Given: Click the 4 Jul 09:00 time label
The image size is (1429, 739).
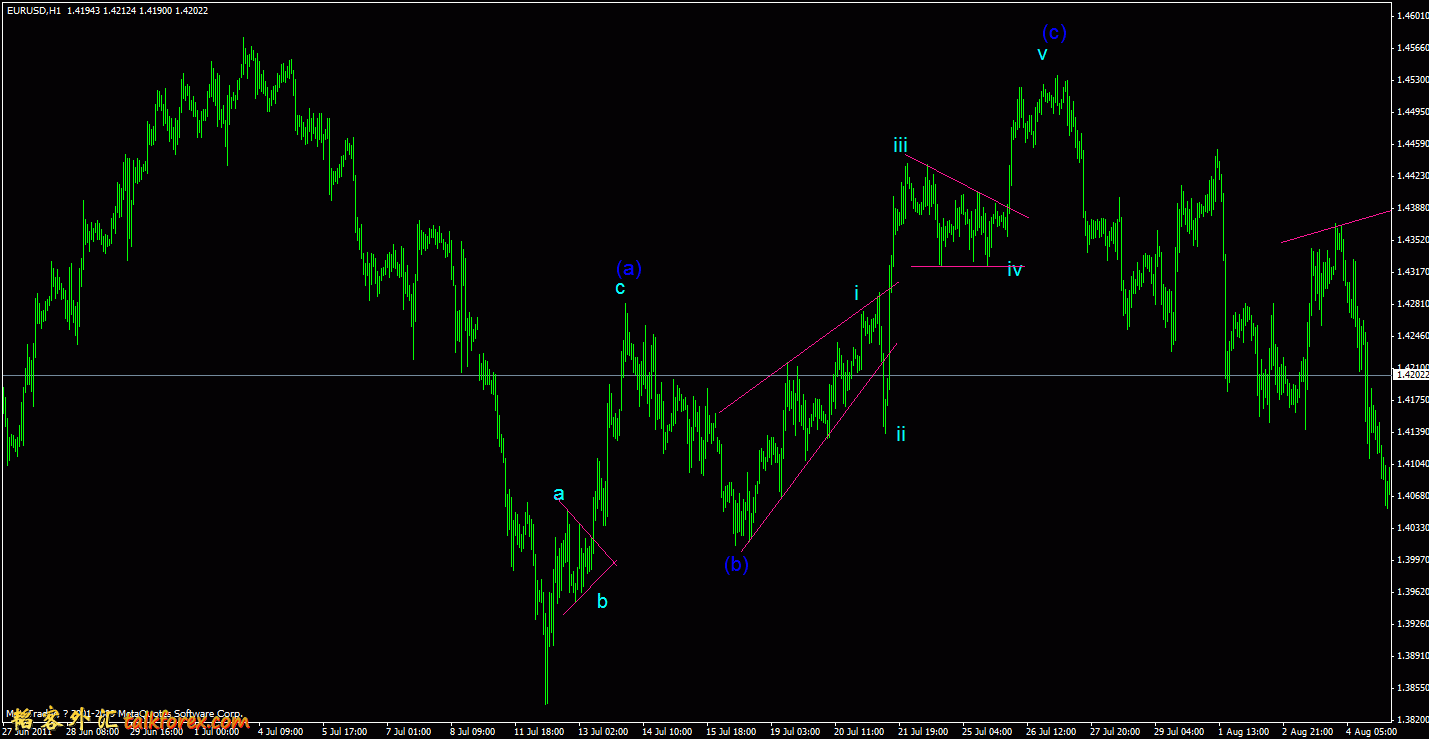Looking at the screenshot, I should [x=283, y=731].
